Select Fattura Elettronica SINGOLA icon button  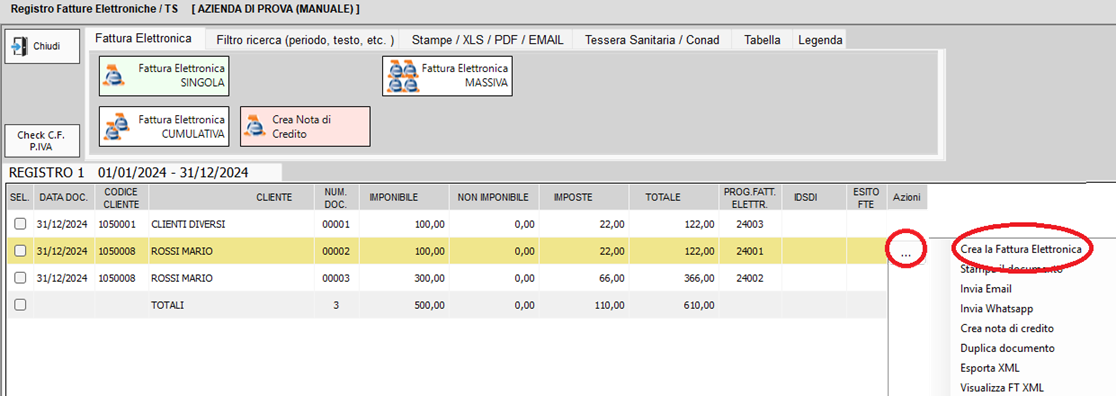[164, 75]
